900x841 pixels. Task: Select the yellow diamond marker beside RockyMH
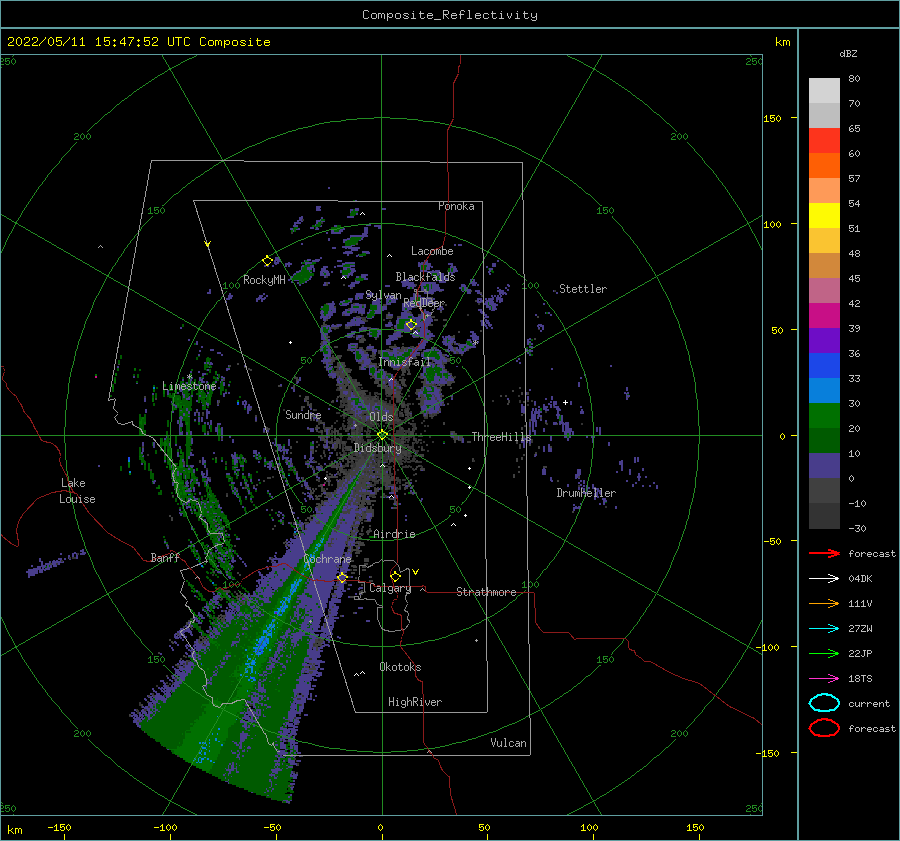(267, 261)
